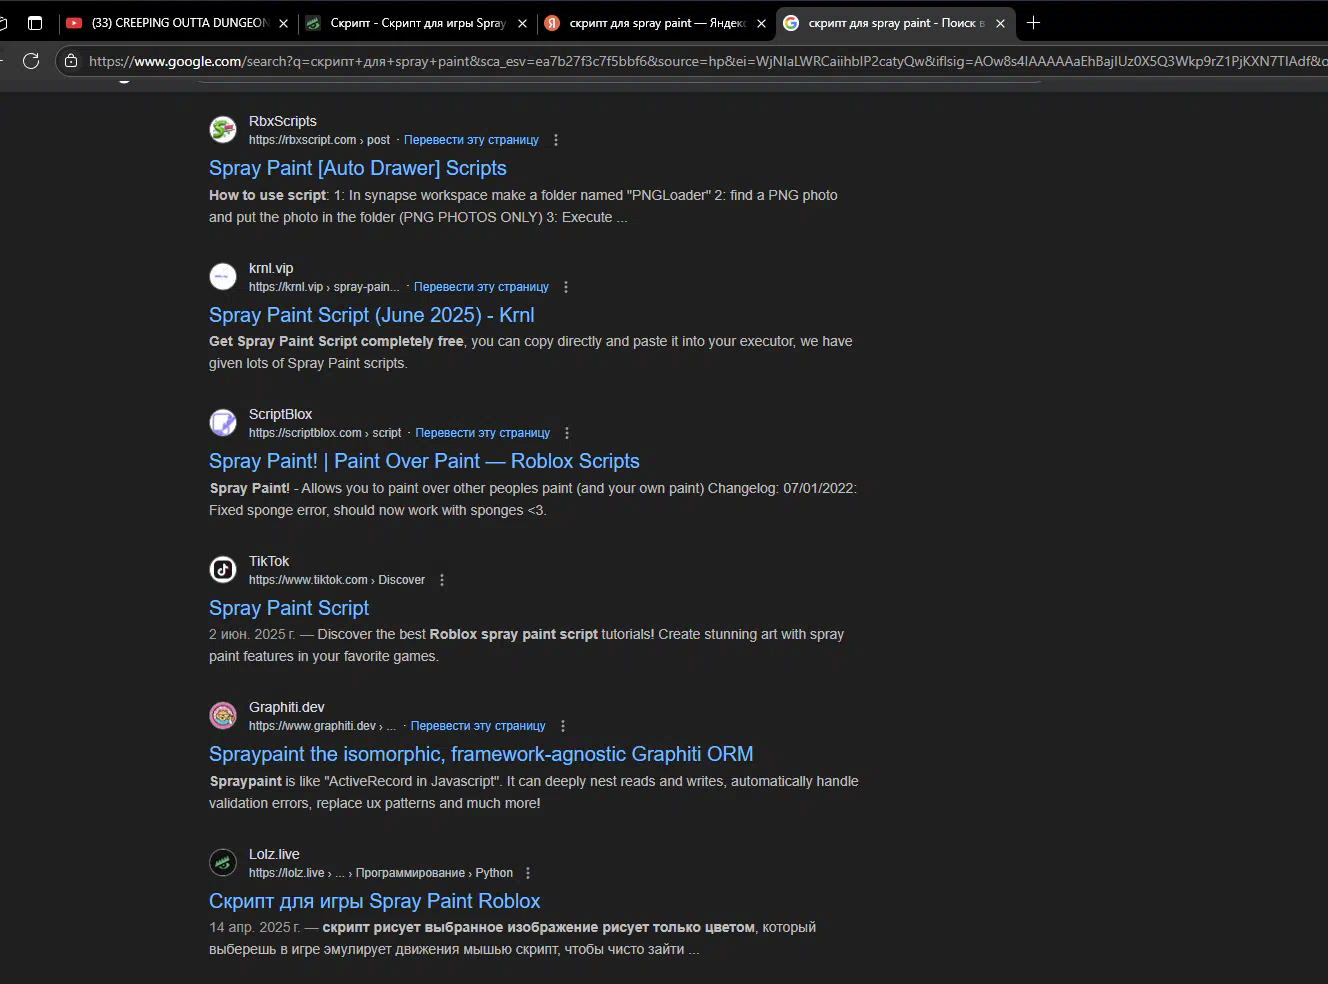Viewport: 1328px width, 984px height.
Task: Switch to the CREEPING OUTTA DUNGEON tab
Action: (x=180, y=23)
